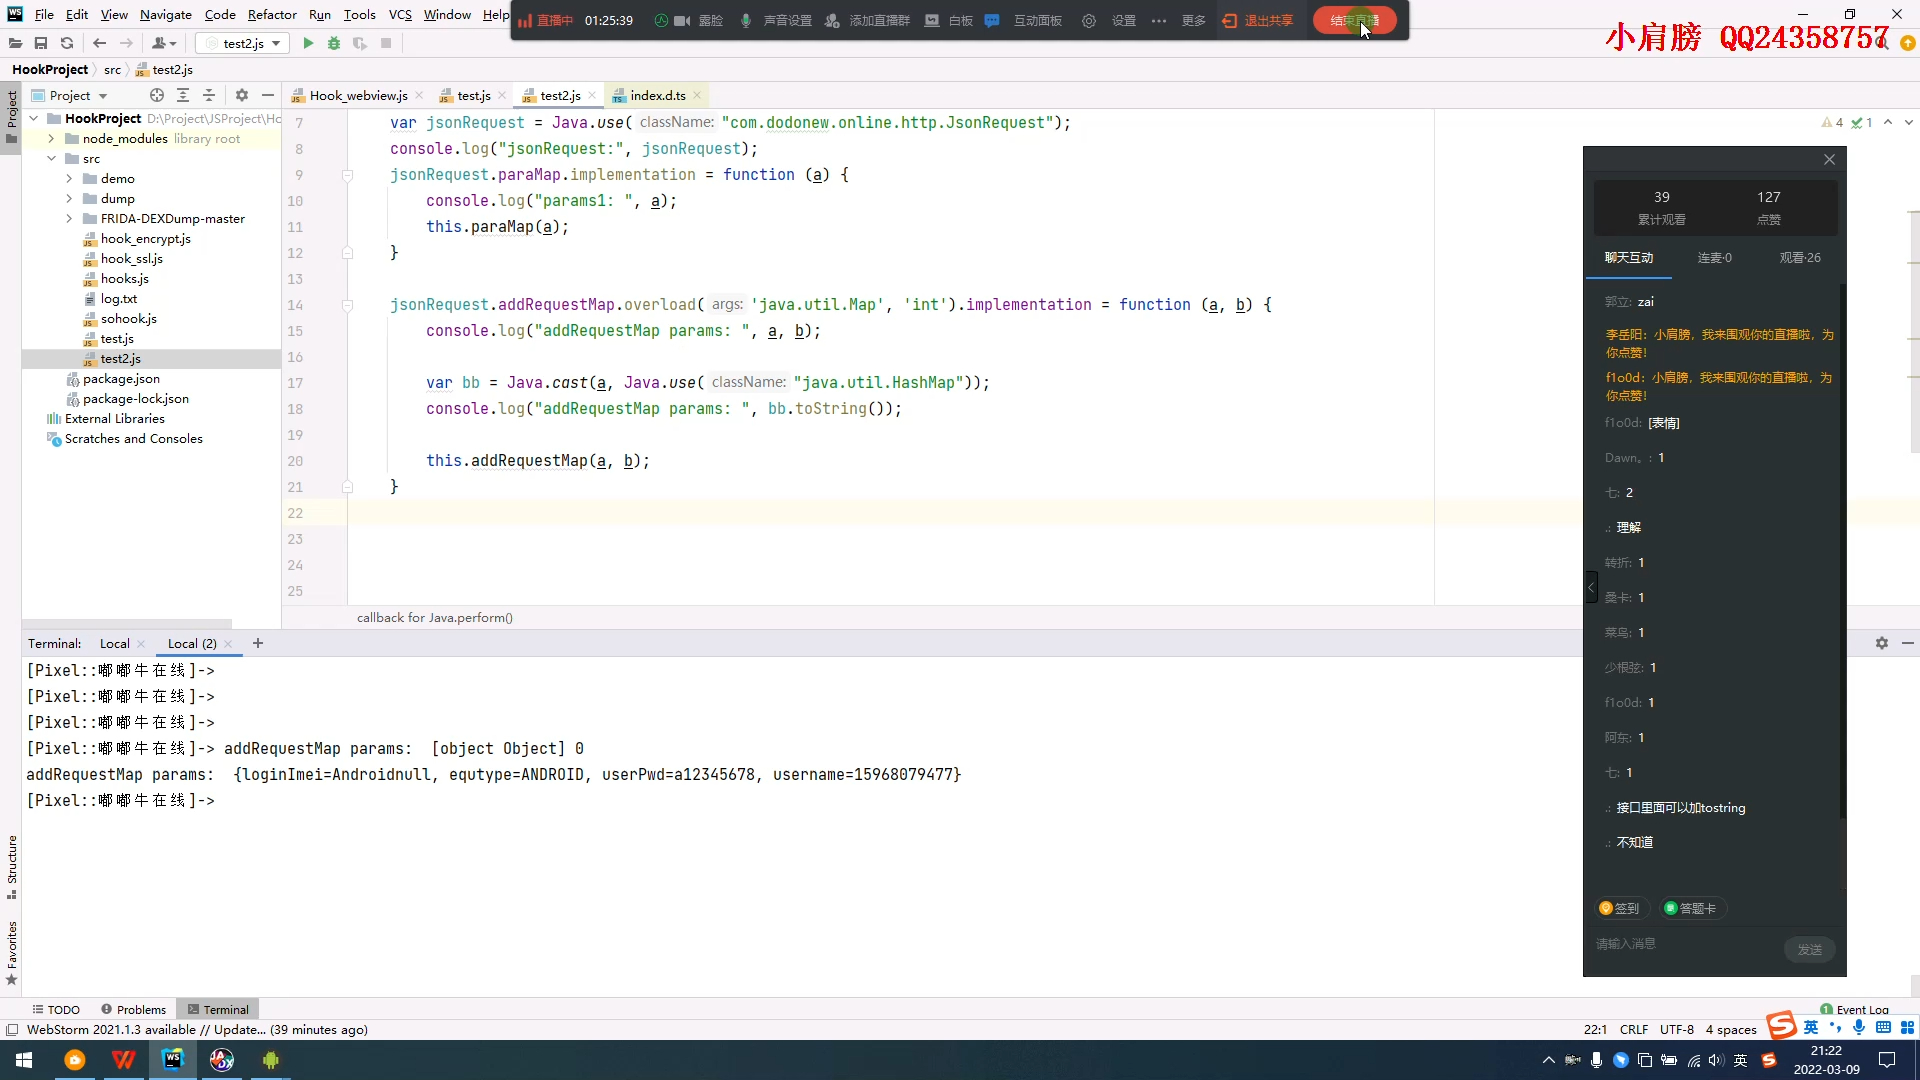
Task: Open the test2.js run configuration dropdown
Action: [244, 43]
